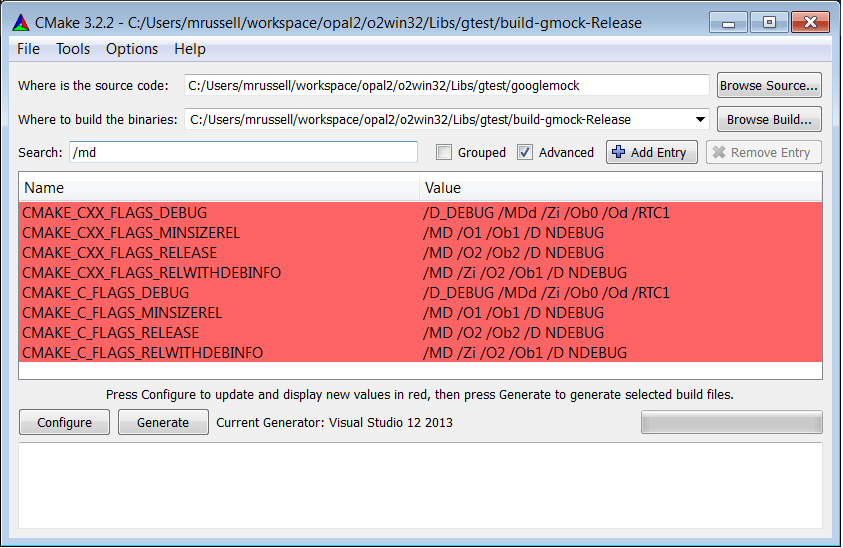Click the Generate button
This screenshot has height=548, width=843.
(x=163, y=422)
